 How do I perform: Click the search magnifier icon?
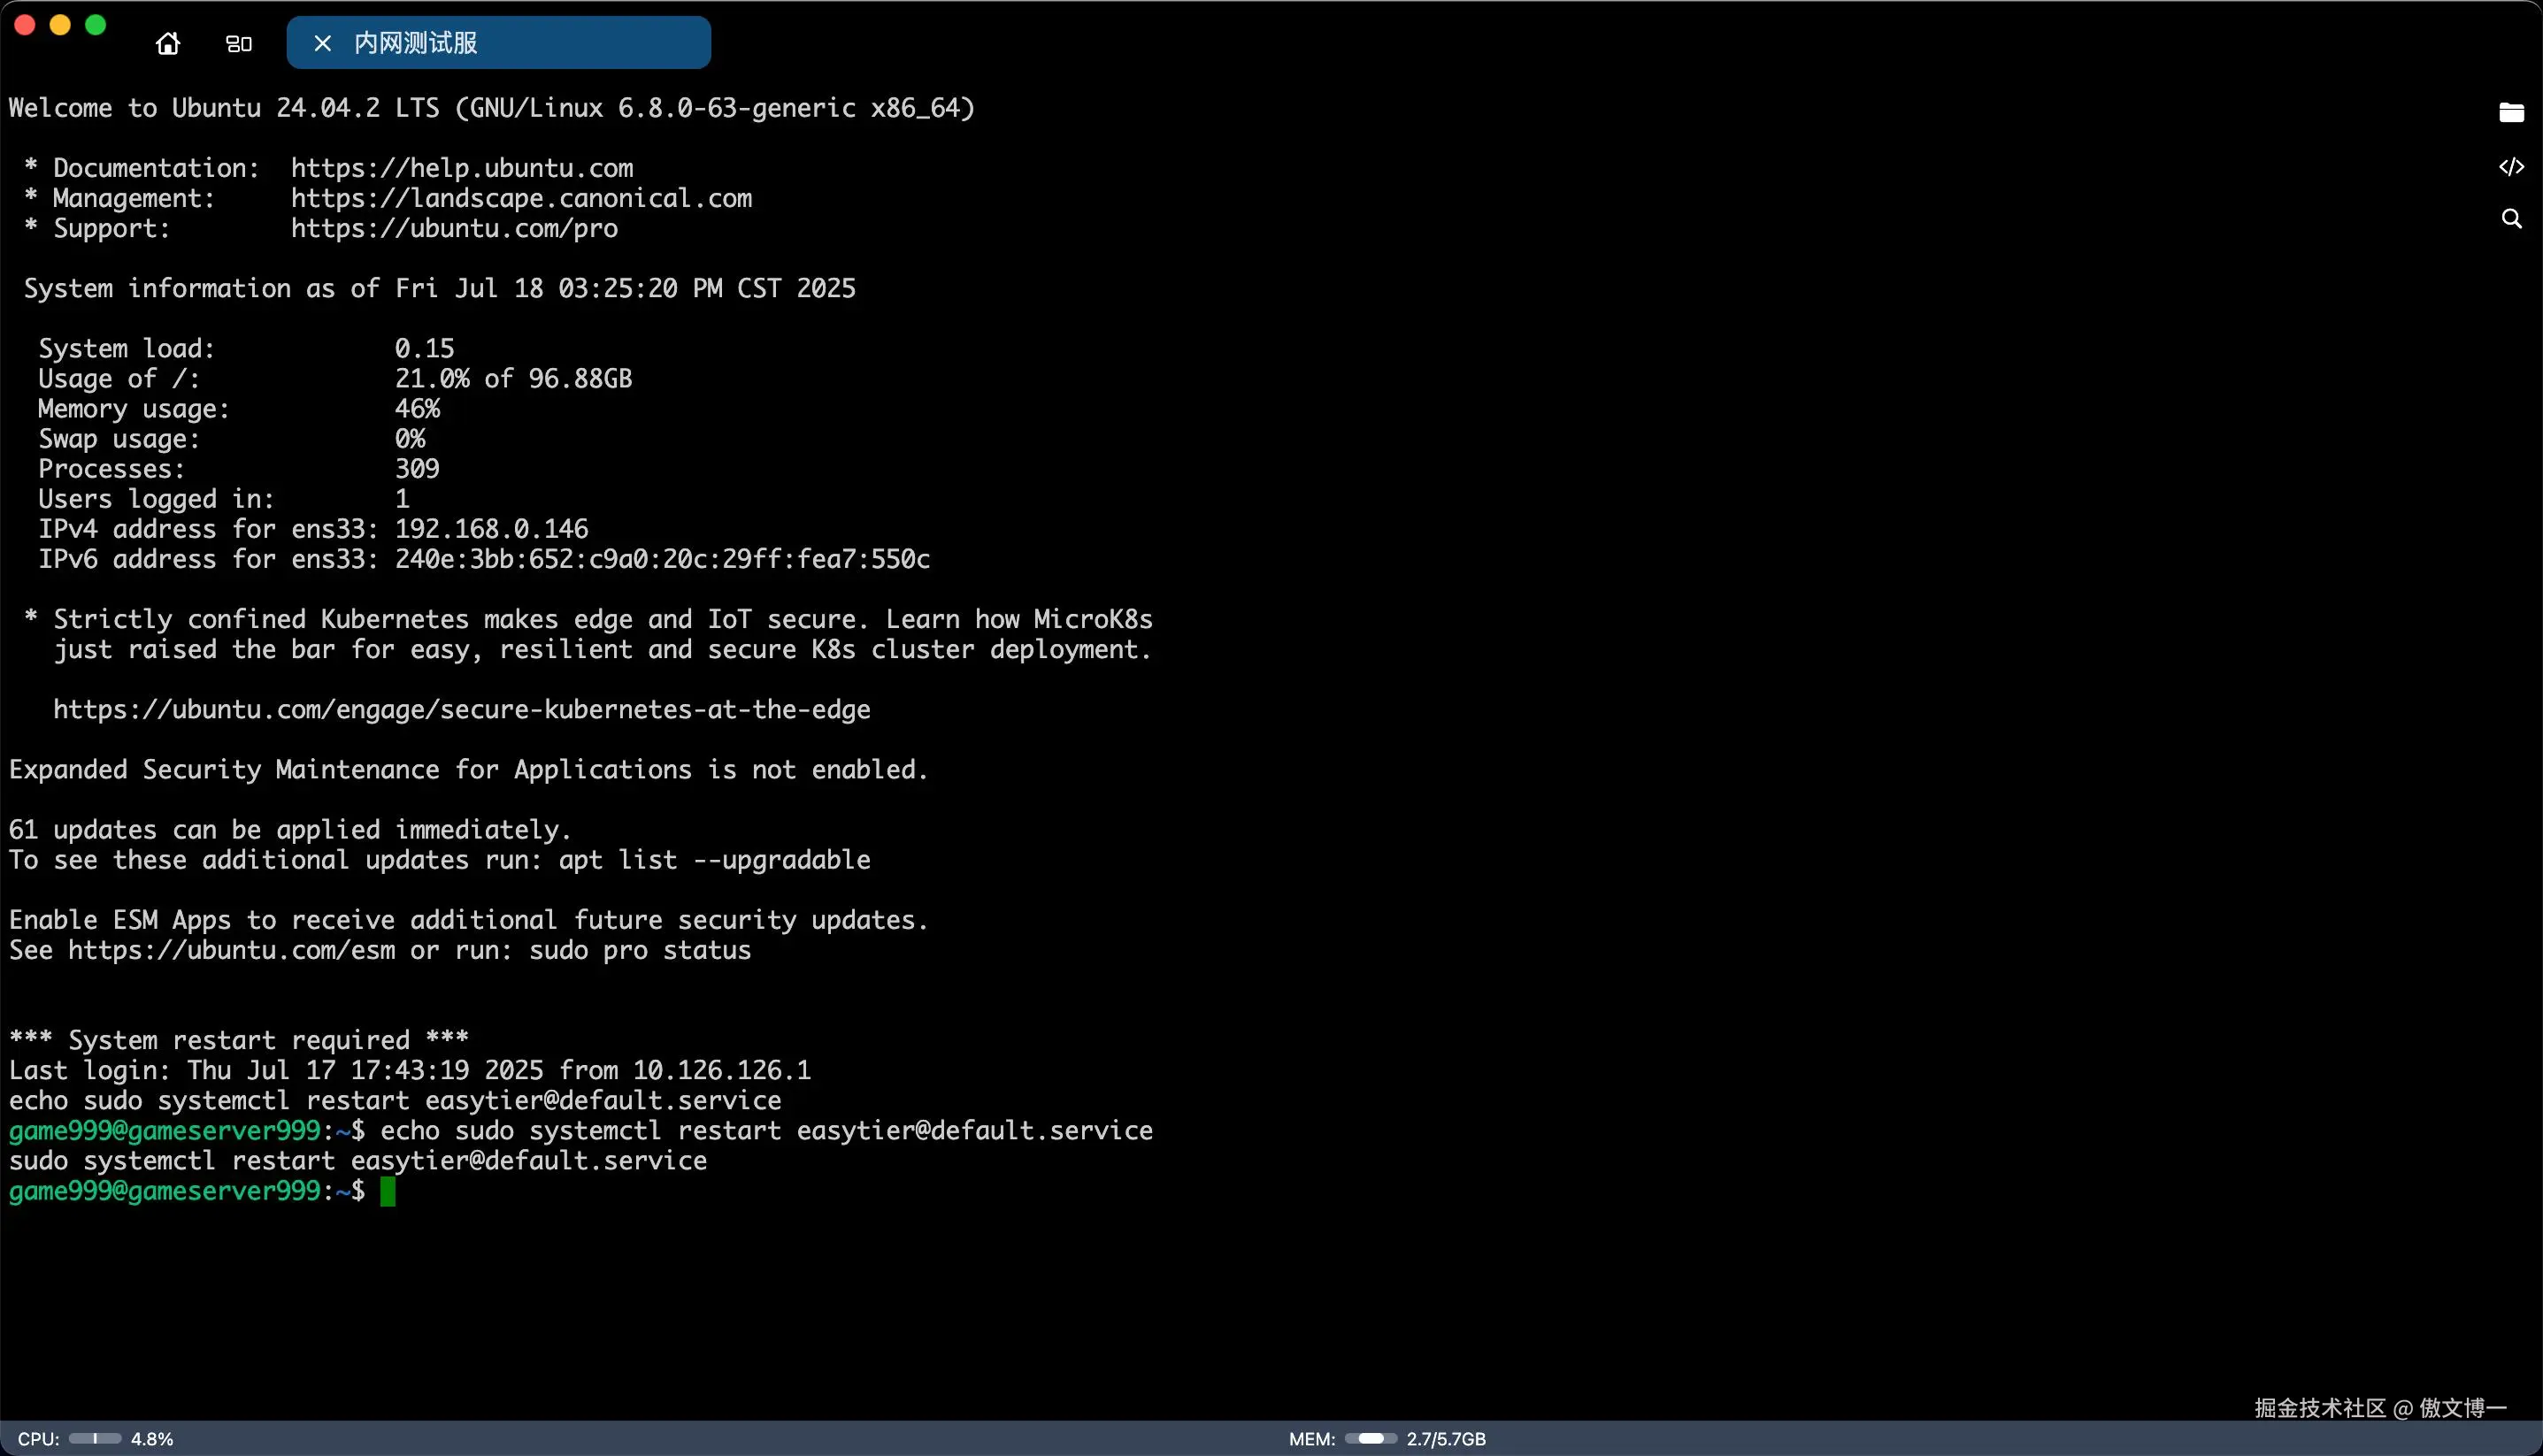[2511, 218]
